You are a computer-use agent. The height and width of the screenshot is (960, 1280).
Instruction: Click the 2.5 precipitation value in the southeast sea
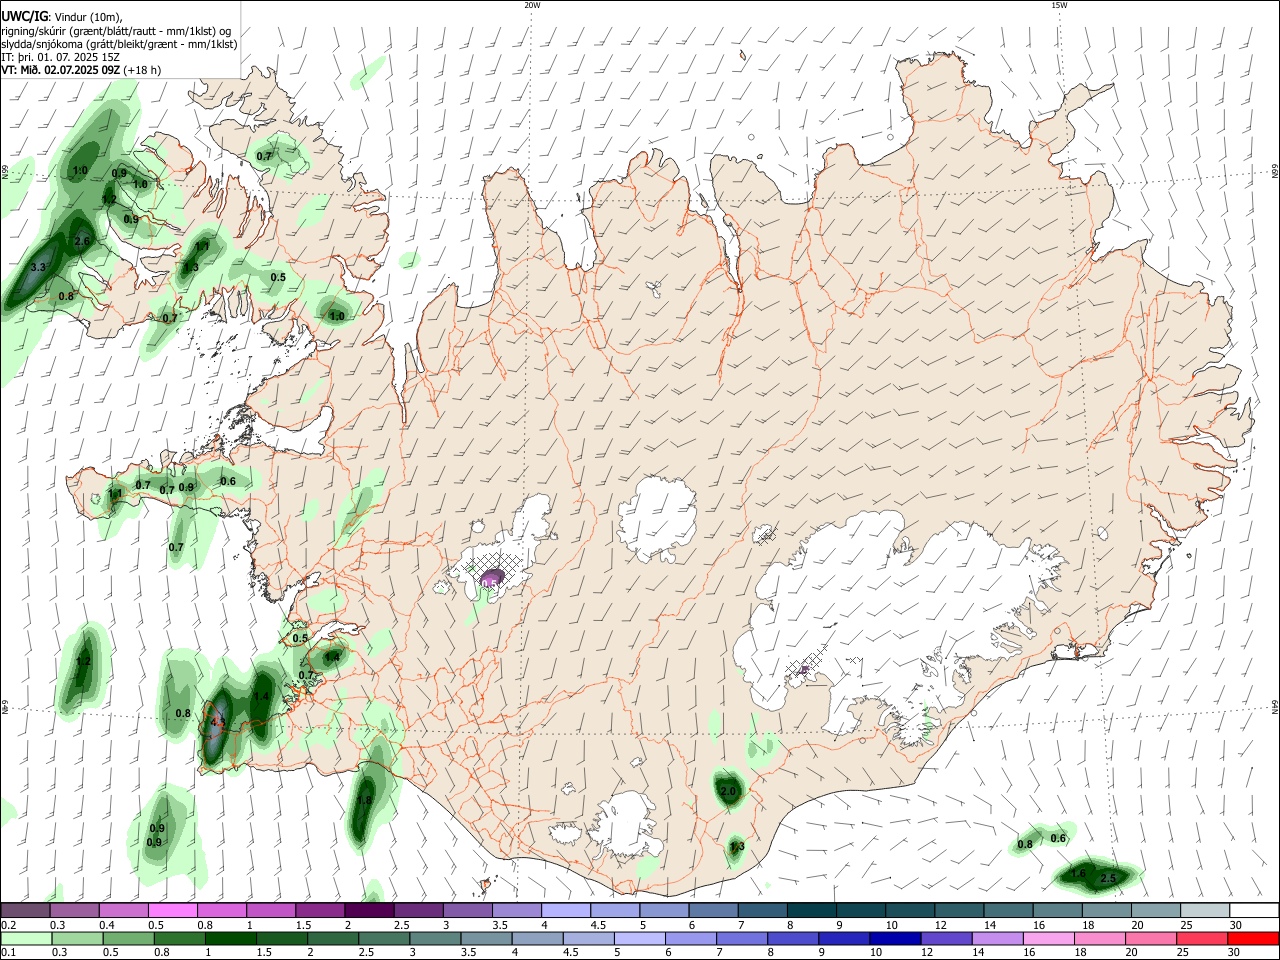pyautogui.click(x=1107, y=879)
